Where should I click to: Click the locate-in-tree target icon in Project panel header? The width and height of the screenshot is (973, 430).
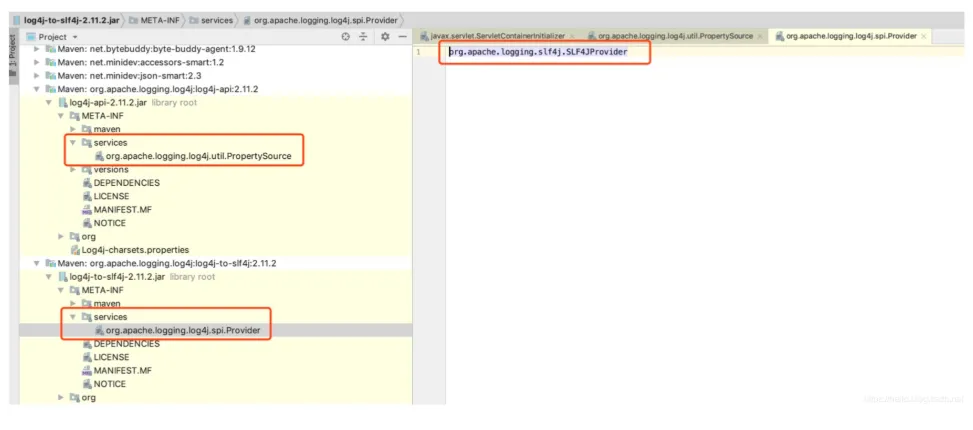[x=346, y=37]
